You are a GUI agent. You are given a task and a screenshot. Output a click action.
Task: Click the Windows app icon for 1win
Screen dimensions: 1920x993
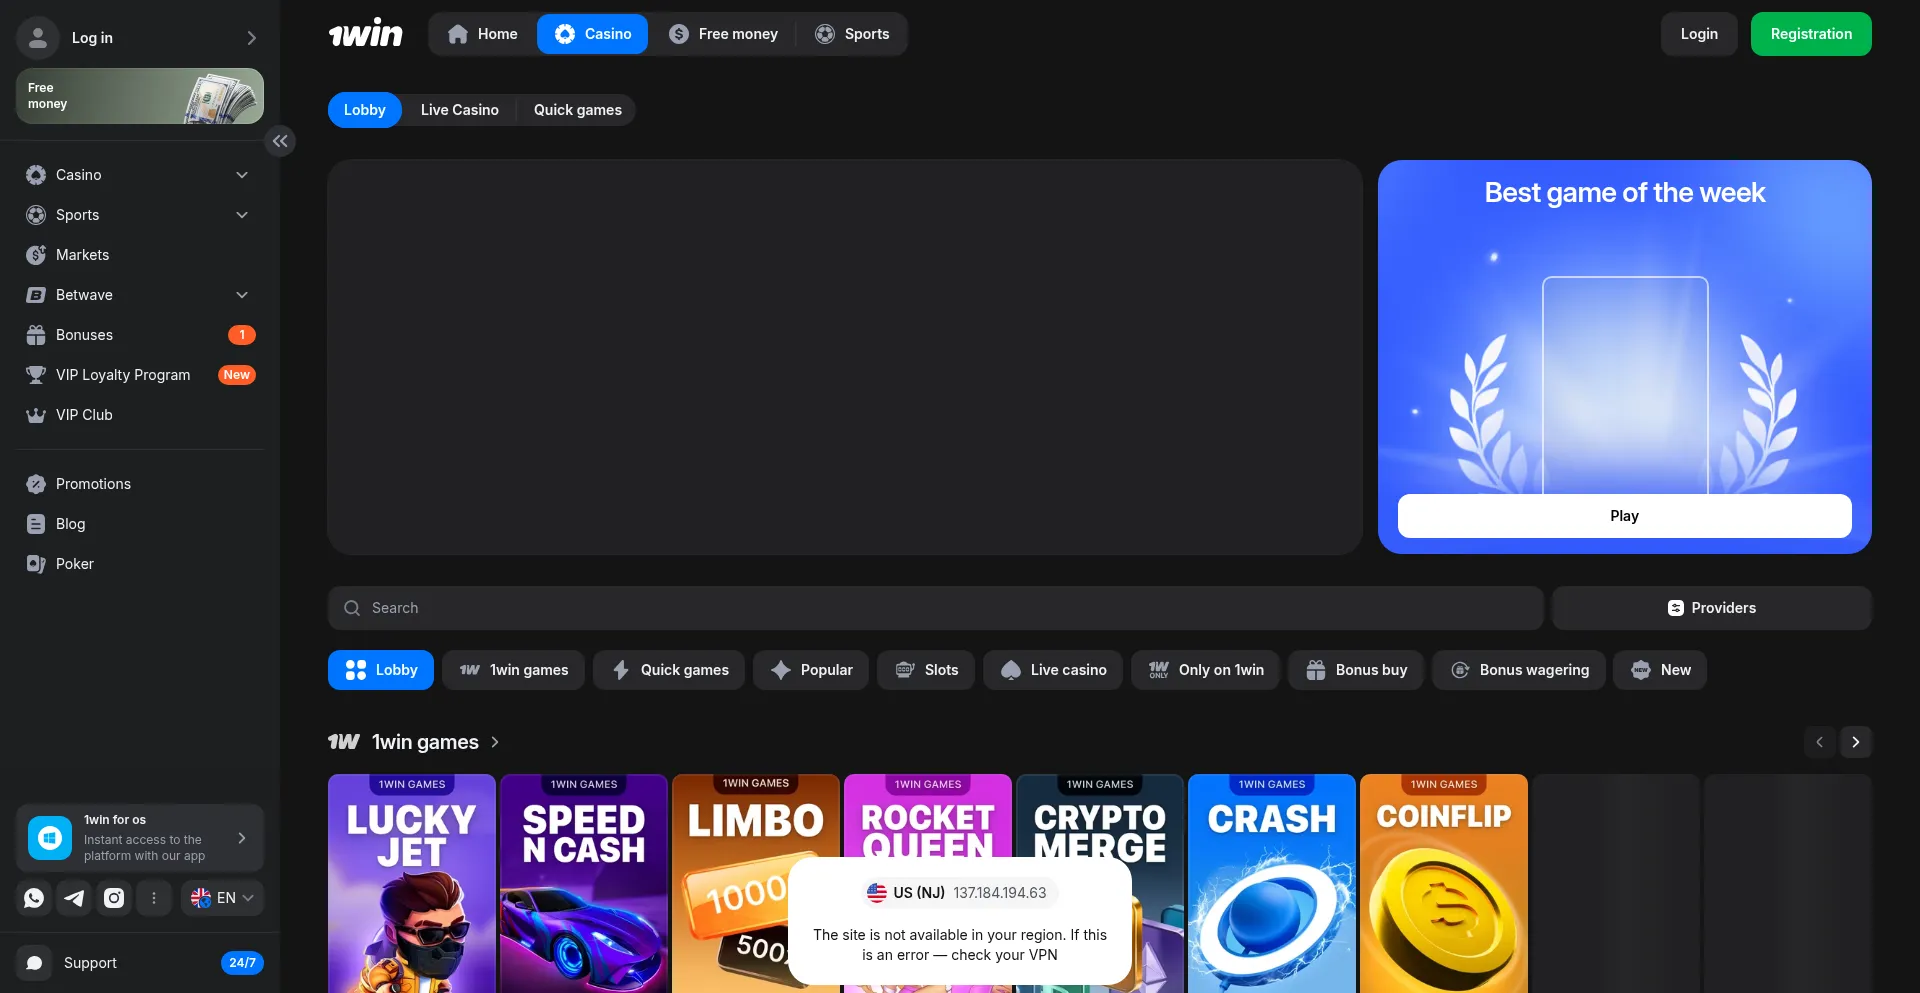(x=50, y=838)
